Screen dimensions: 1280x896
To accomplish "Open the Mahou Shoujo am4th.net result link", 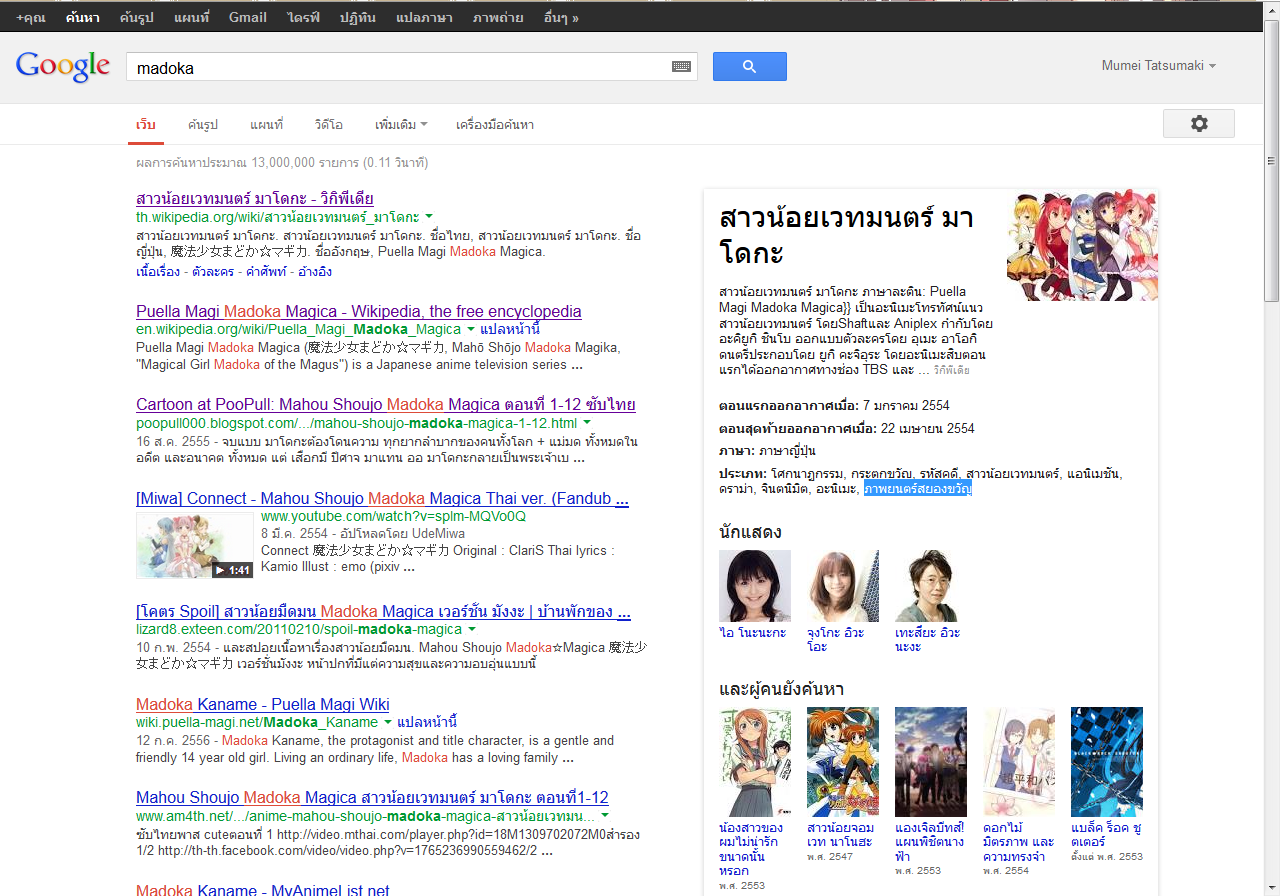I will pos(372,798).
